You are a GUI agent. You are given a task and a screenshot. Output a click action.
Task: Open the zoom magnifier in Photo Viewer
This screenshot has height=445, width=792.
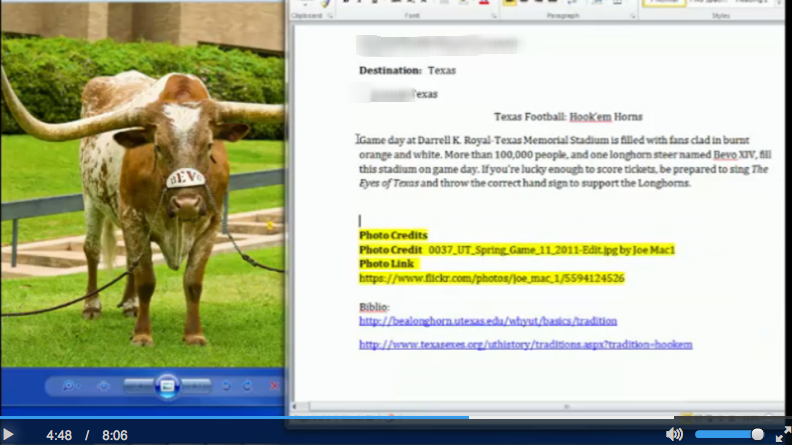(70, 386)
